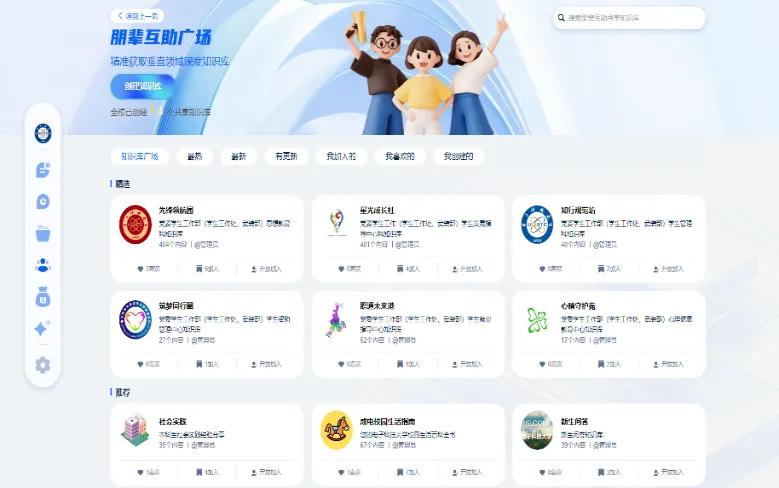The height and width of the screenshot is (488, 779).
Task: Switch to the 最热 filter tab
Action: [194, 156]
